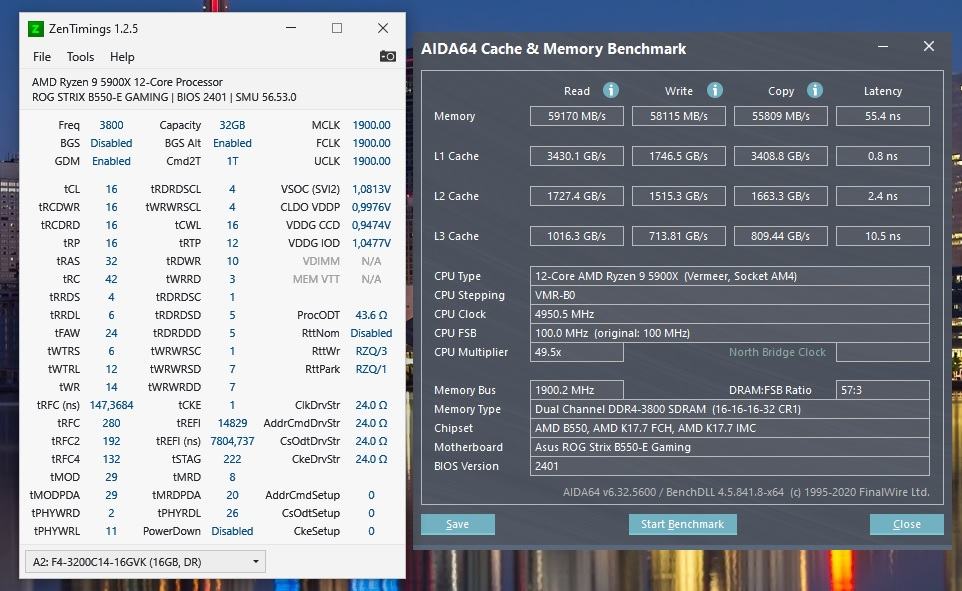Click the GDM value Enabled
The width and height of the screenshot is (962, 591).
click(x=111, y=161)
